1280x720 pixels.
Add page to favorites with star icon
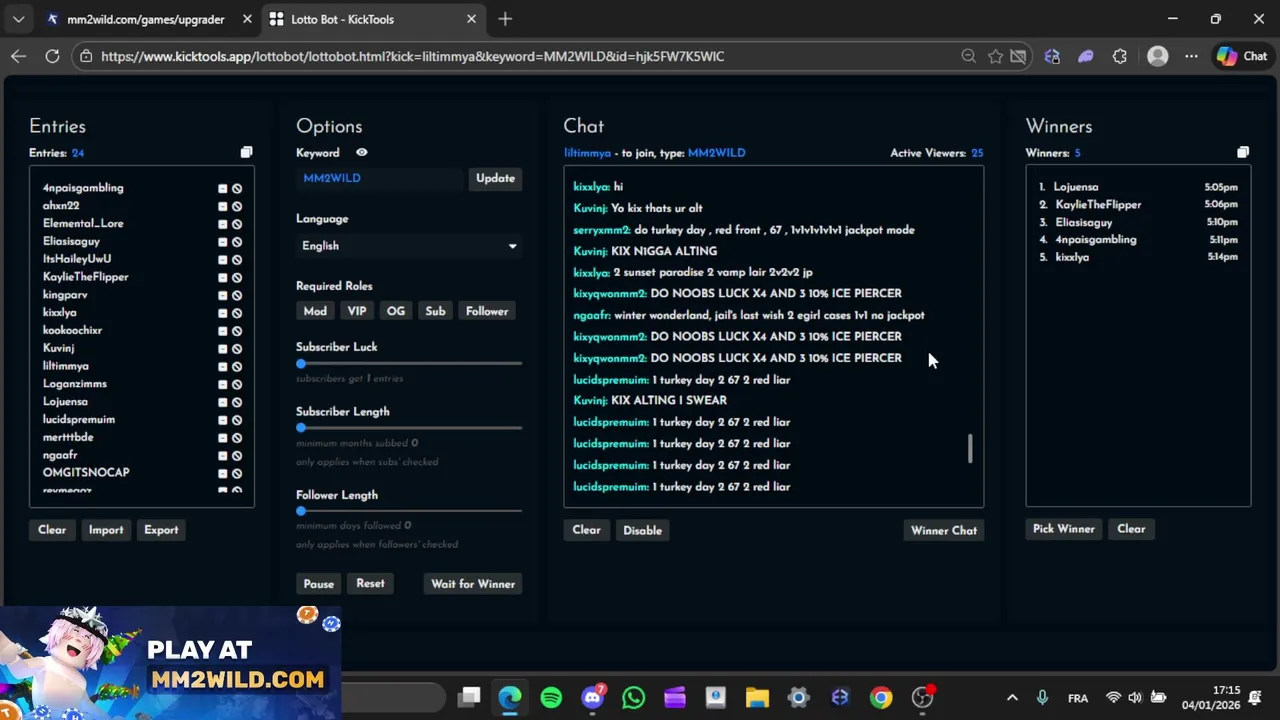point(995,56)
